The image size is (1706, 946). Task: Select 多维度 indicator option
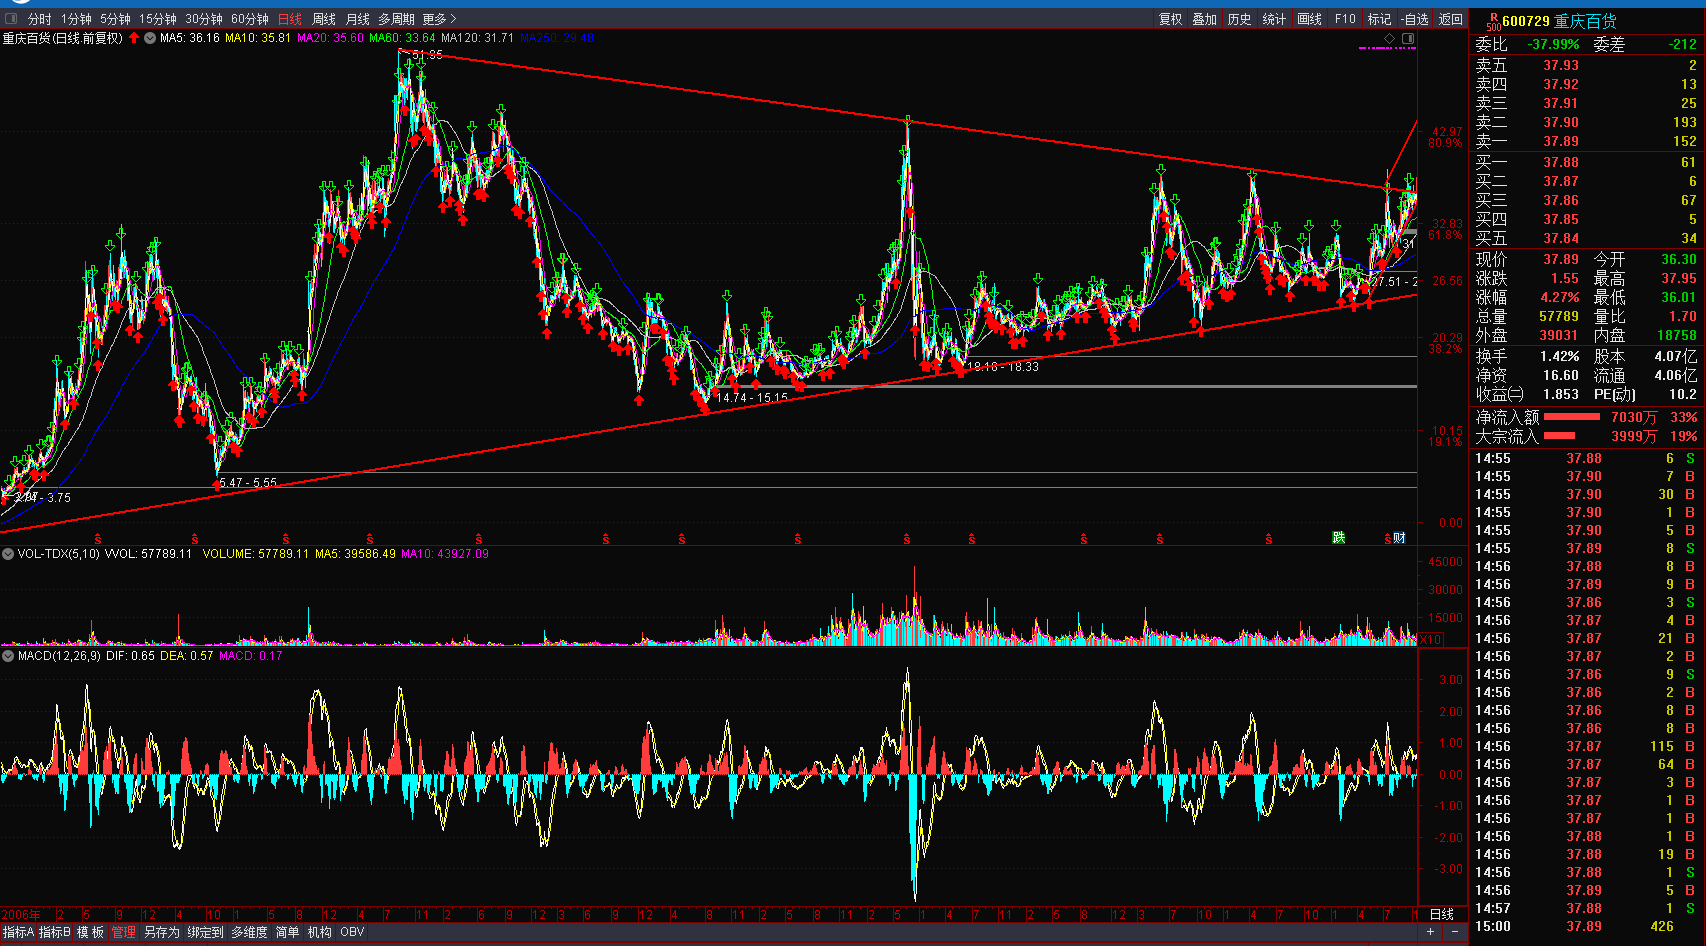point(249,932)
